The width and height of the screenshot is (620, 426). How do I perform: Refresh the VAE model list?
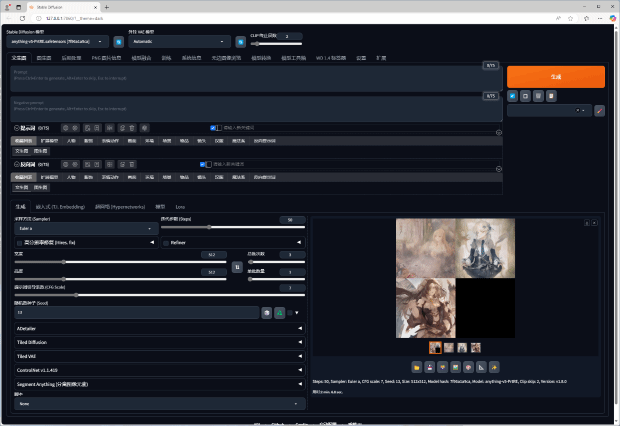(x=240, y=42)
